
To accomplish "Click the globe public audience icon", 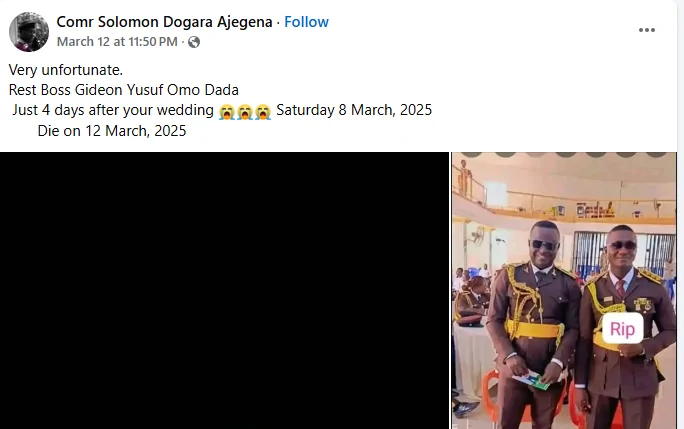I will 194,42.
